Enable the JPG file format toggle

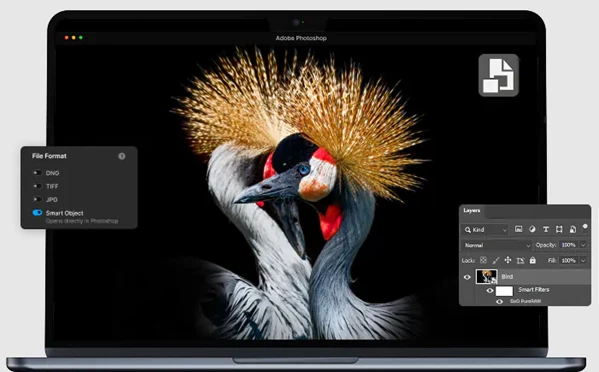37,199
